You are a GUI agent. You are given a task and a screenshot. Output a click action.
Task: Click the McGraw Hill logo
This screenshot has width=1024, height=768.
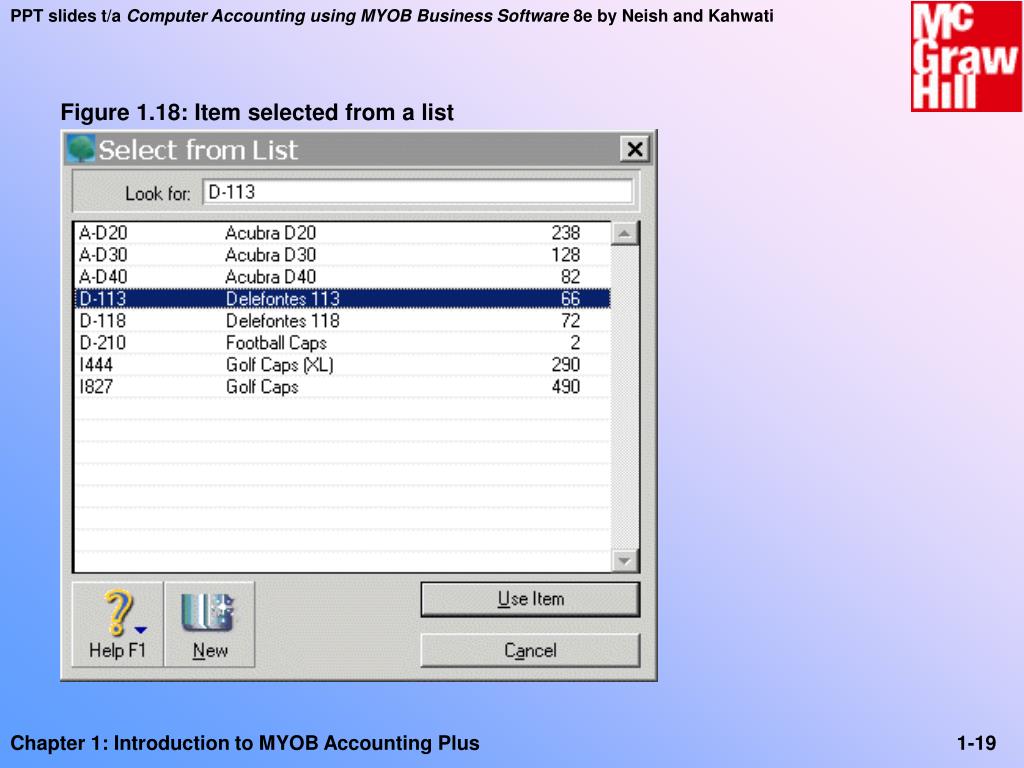click(x=965, y=56)
